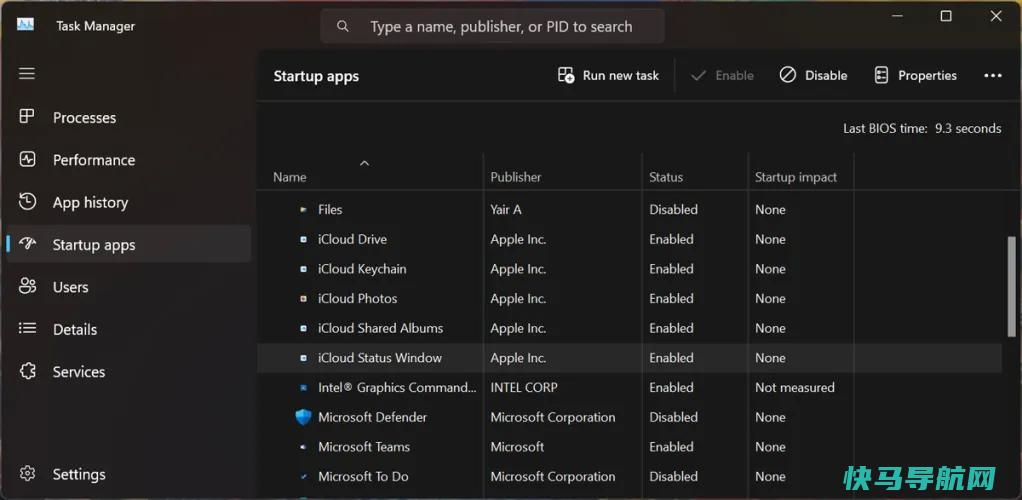Select the Microsoft Defender row name
This screenshot has width=1022, height=500.
point(372,417)
